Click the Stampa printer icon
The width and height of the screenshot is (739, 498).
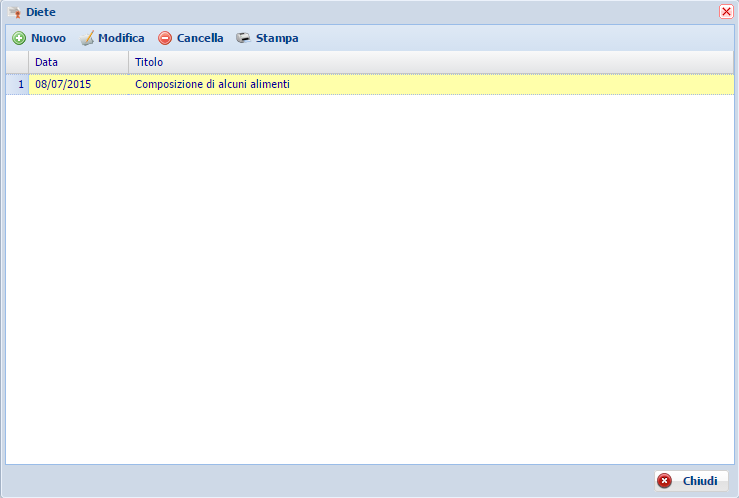243,38
